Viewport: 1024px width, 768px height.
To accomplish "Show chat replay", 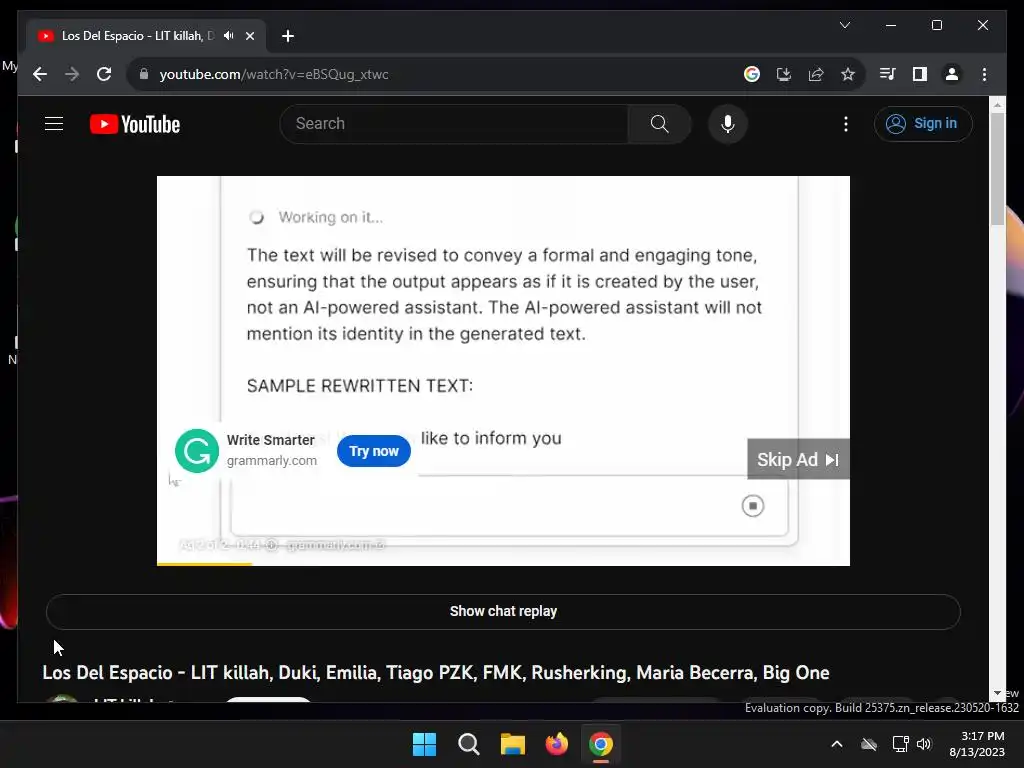I will pos(503,611).
